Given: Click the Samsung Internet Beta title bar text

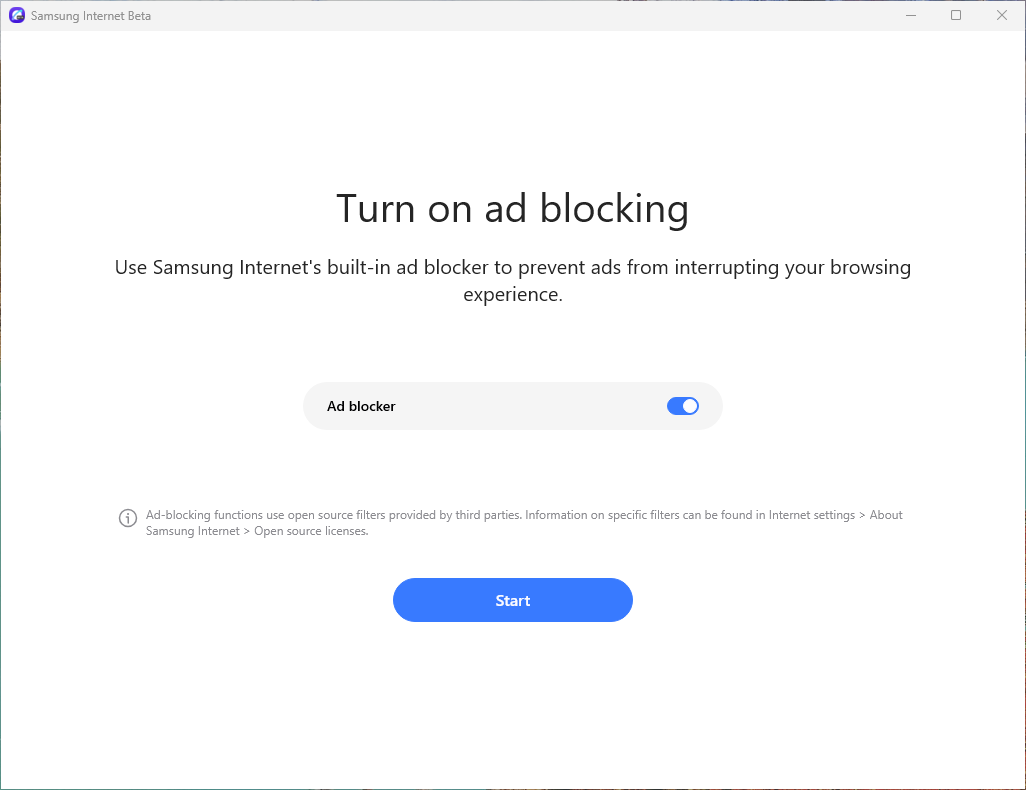Looking at the screenshot, I should click(91, 15).
